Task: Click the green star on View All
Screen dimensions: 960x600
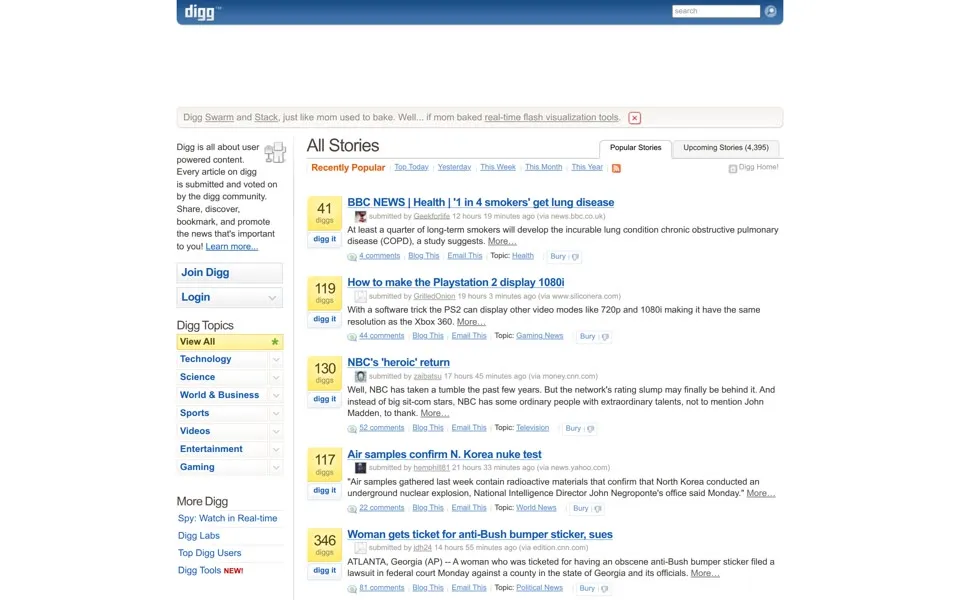Action: click(275, 342)
